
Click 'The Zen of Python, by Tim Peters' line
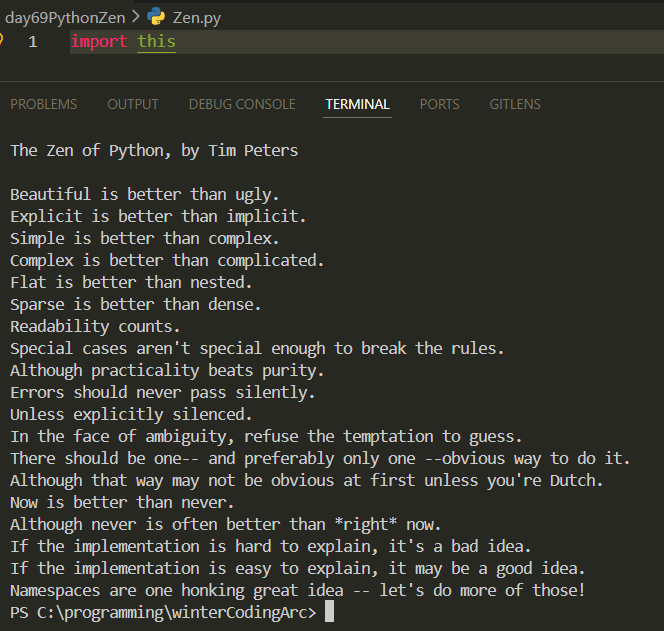[154, 151]
